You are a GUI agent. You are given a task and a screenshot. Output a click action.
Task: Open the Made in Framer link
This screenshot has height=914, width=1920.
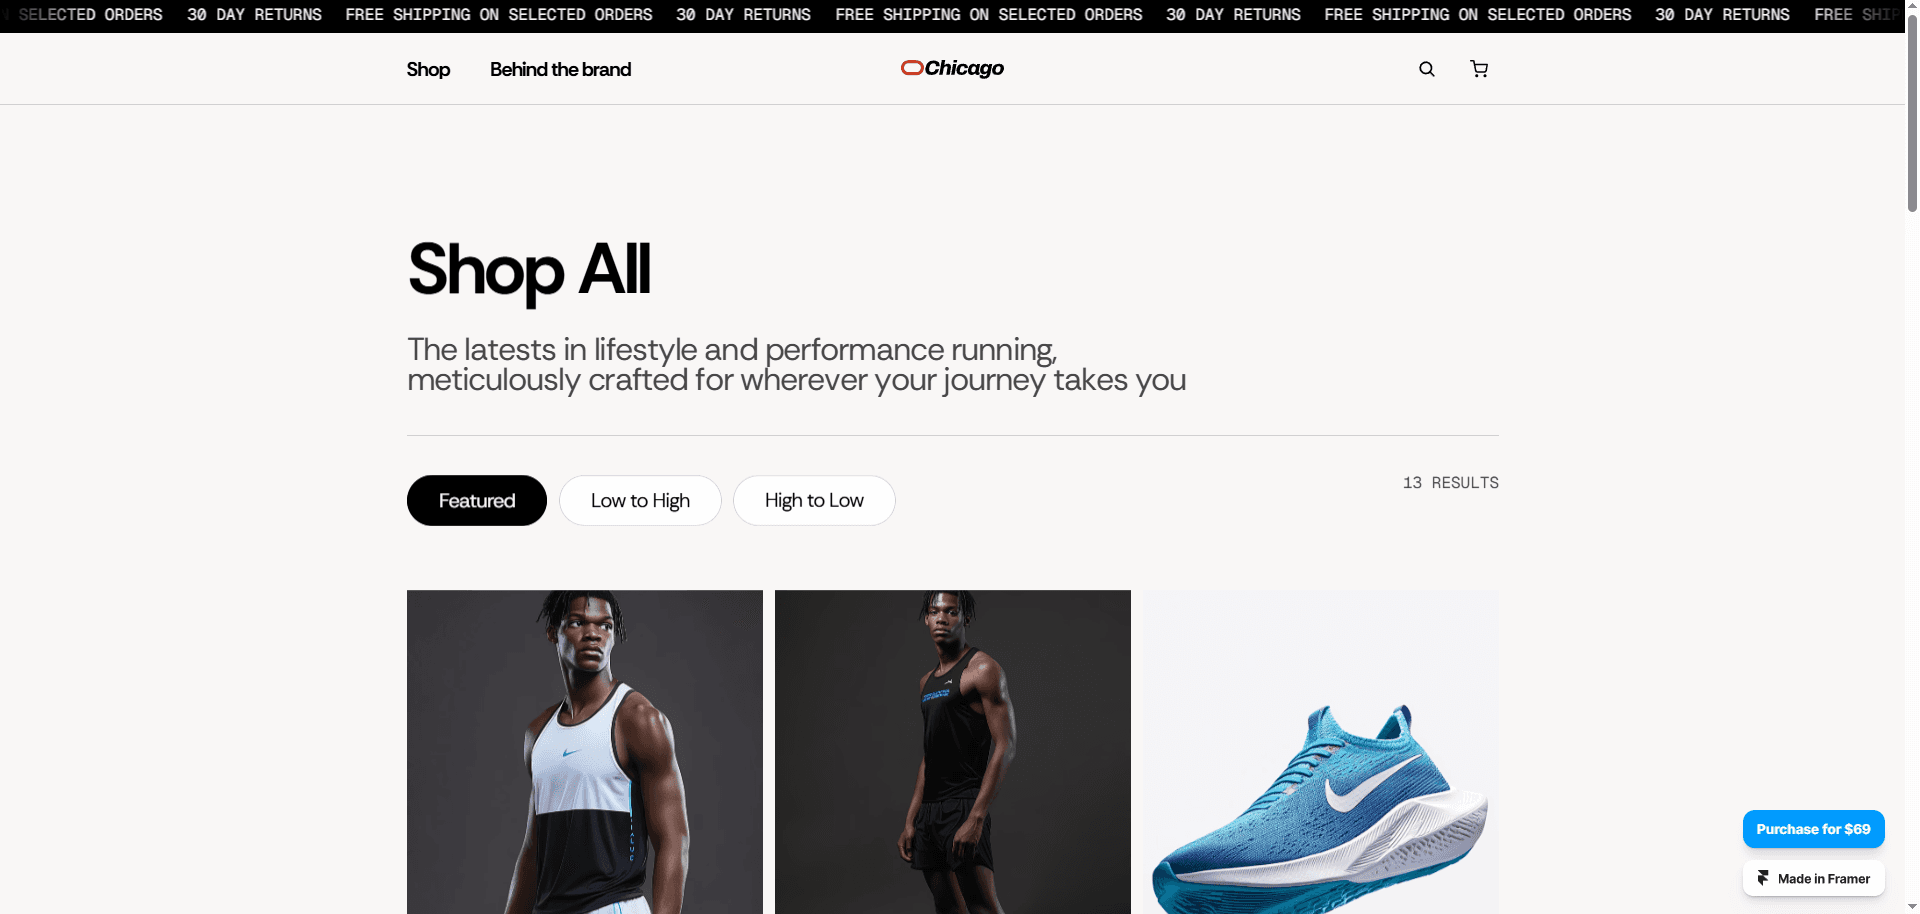pyautogui.click(x=1813, y=878)
